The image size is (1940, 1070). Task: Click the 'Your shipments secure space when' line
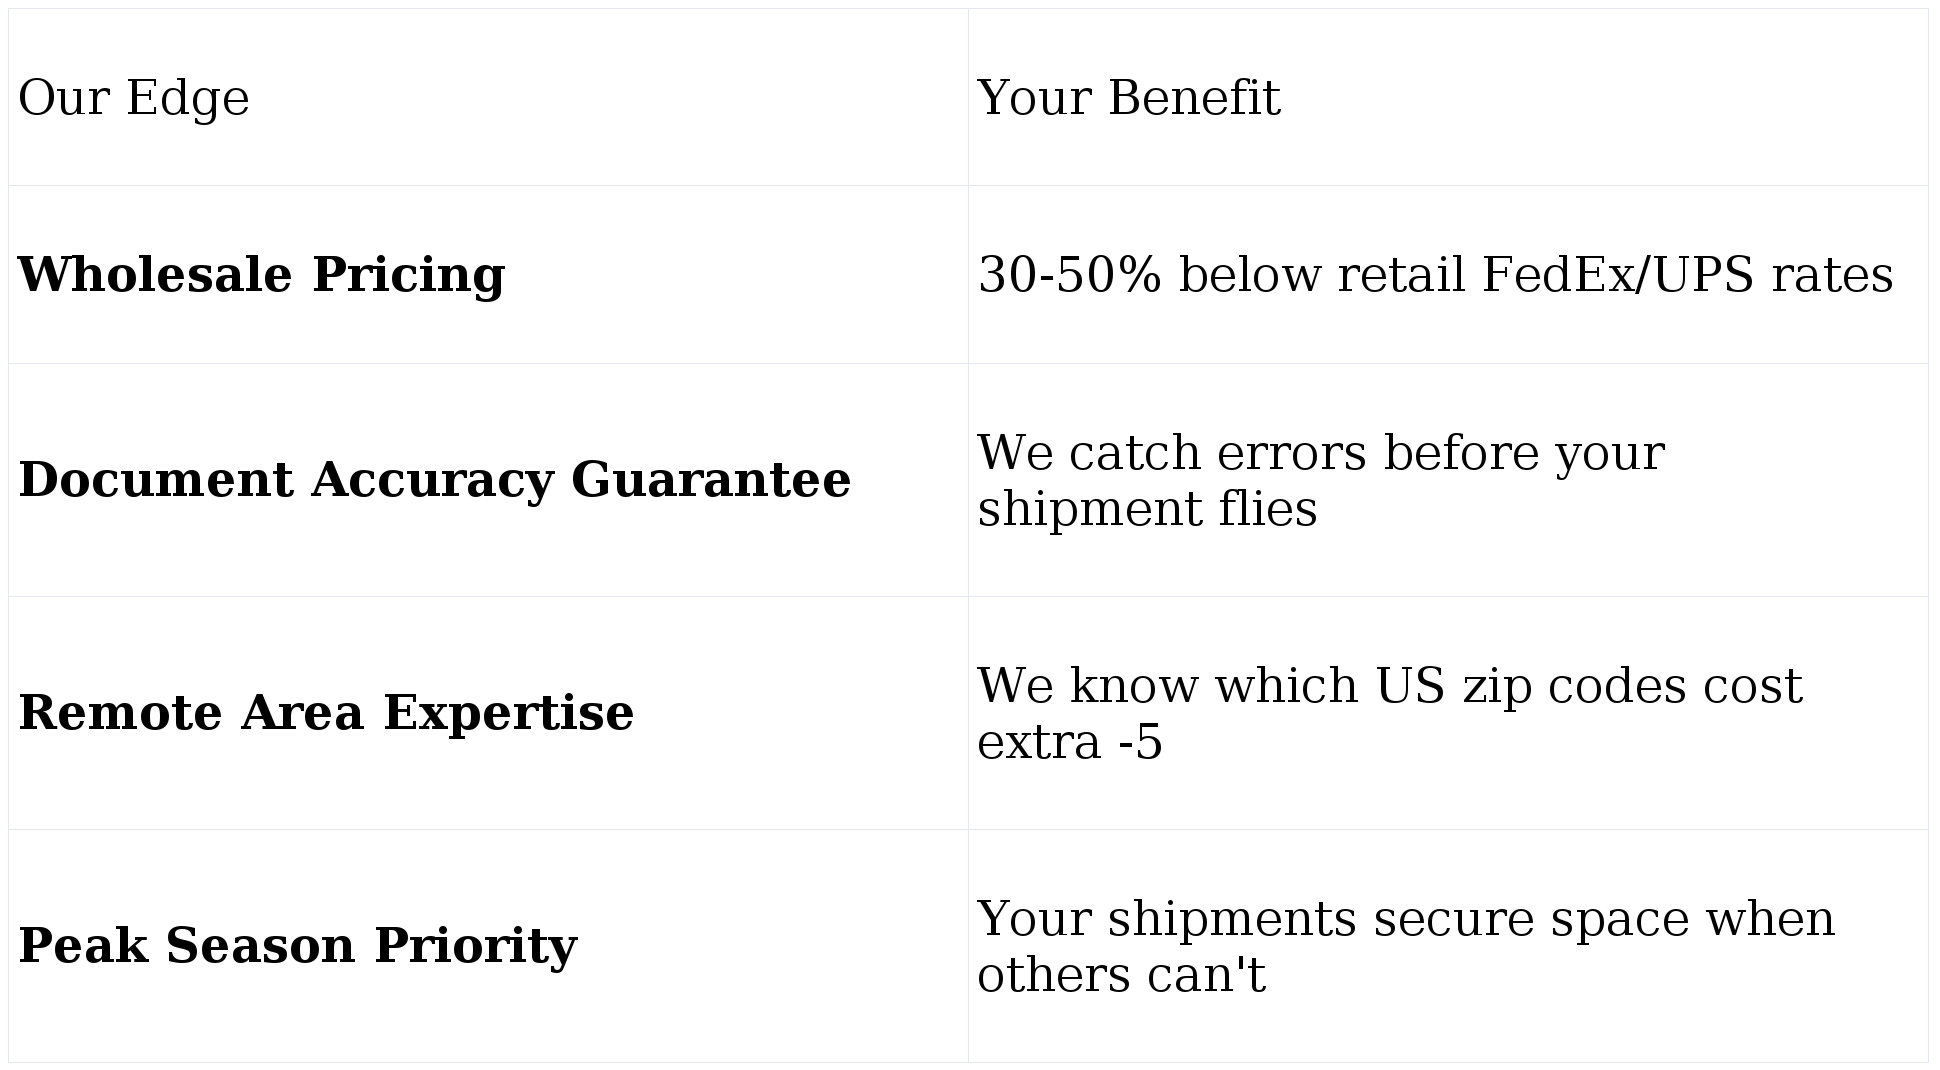(x=1405, y=919)
